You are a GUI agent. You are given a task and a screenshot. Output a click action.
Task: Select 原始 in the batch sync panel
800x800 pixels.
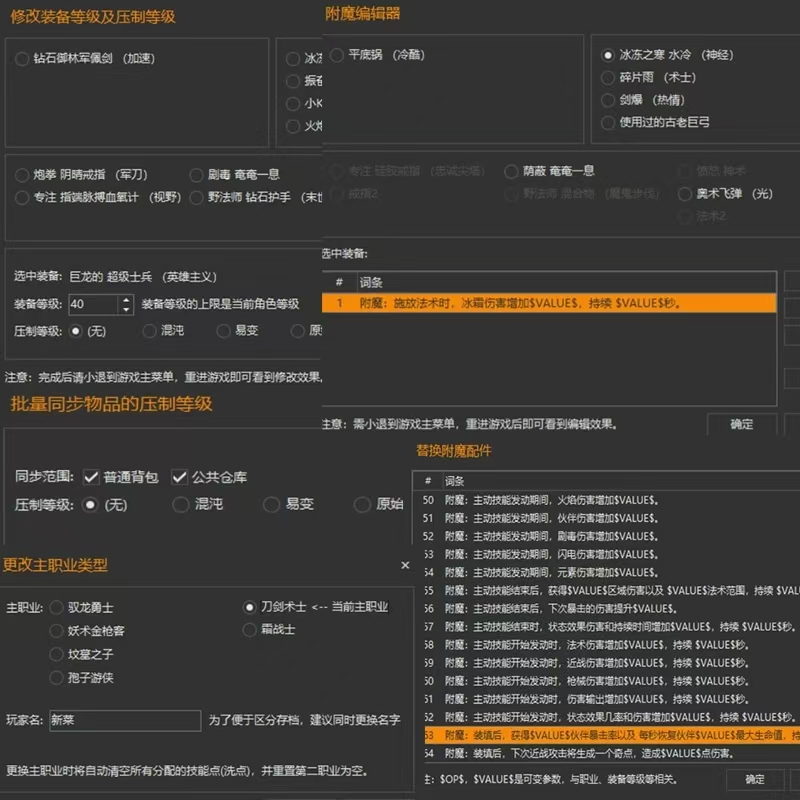(x=362, y=505)
